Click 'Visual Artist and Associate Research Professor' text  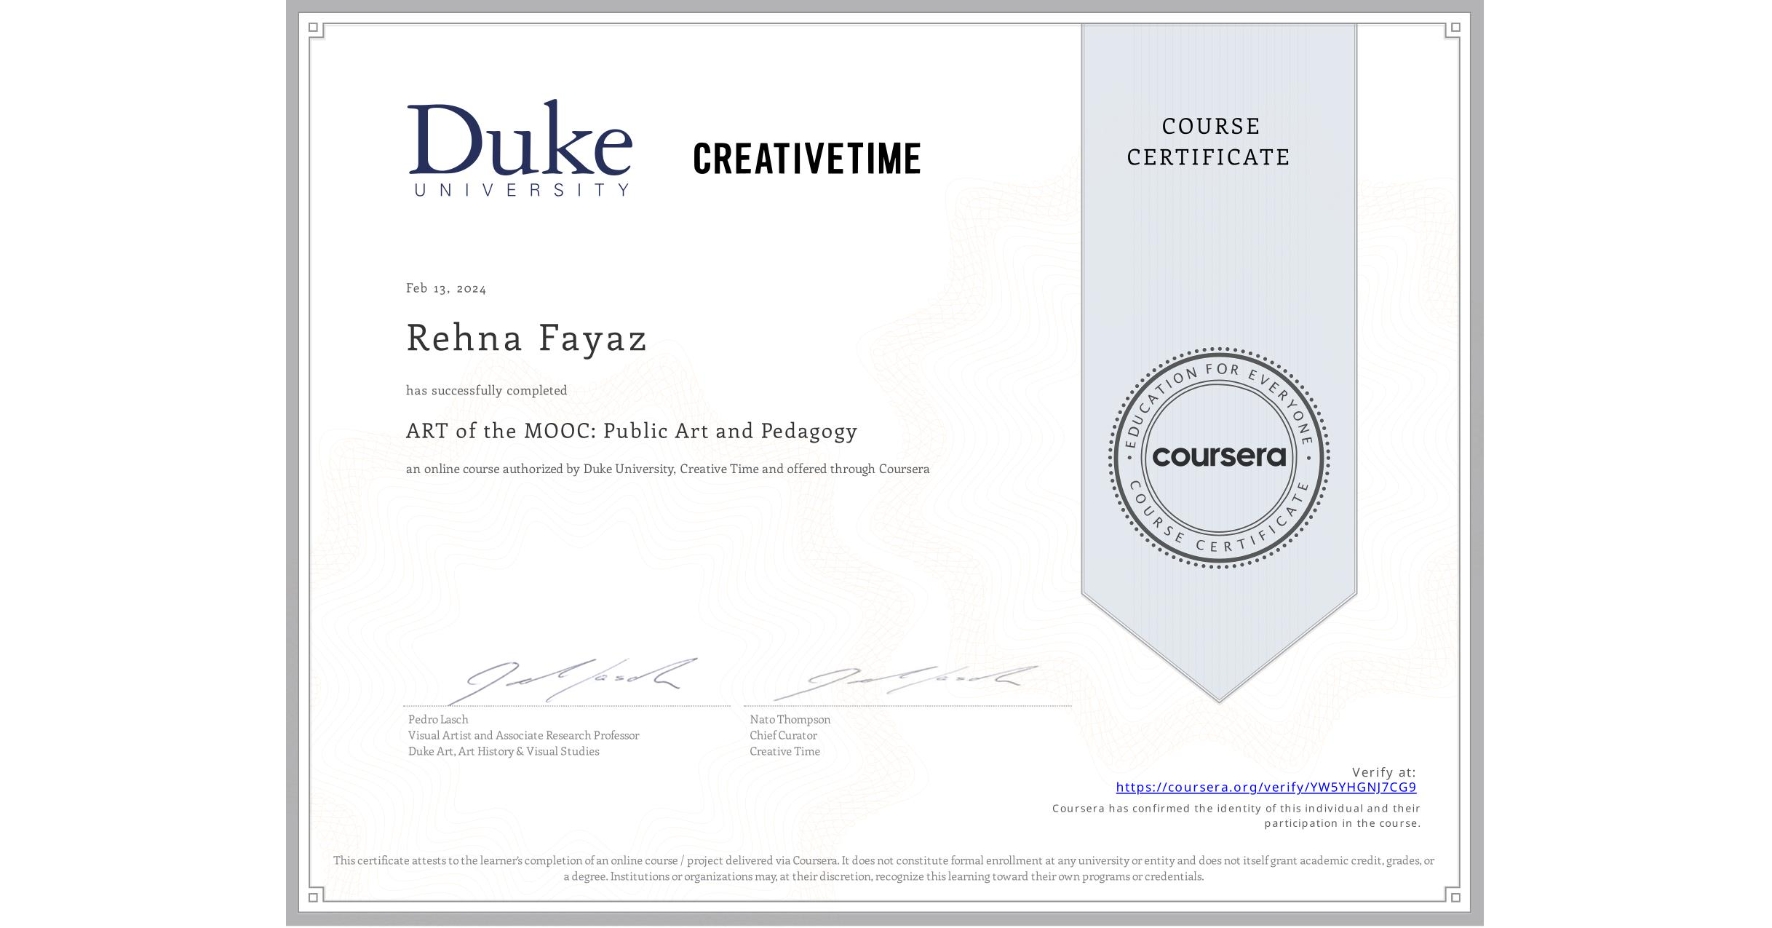[x=523, y=735]
